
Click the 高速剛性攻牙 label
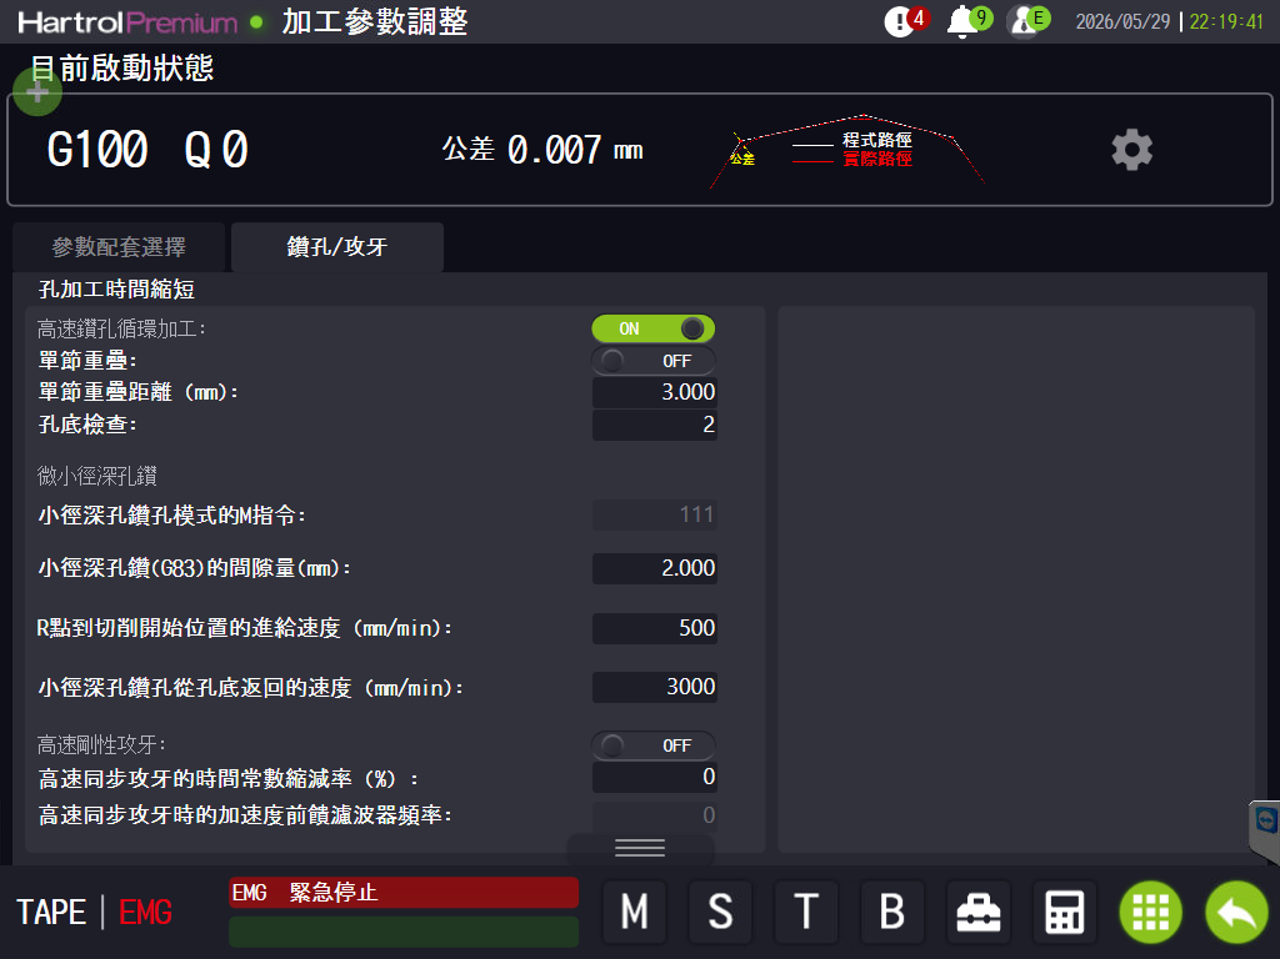click(x=101, y=745)
